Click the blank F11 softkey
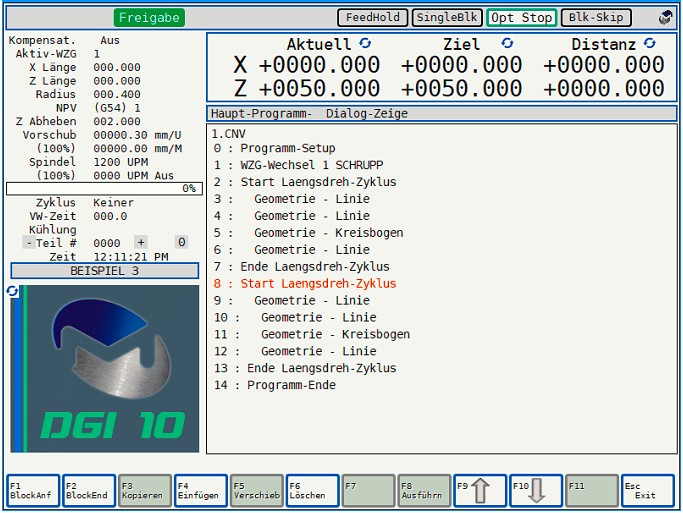683x513 pixels. tap(592, 491)
